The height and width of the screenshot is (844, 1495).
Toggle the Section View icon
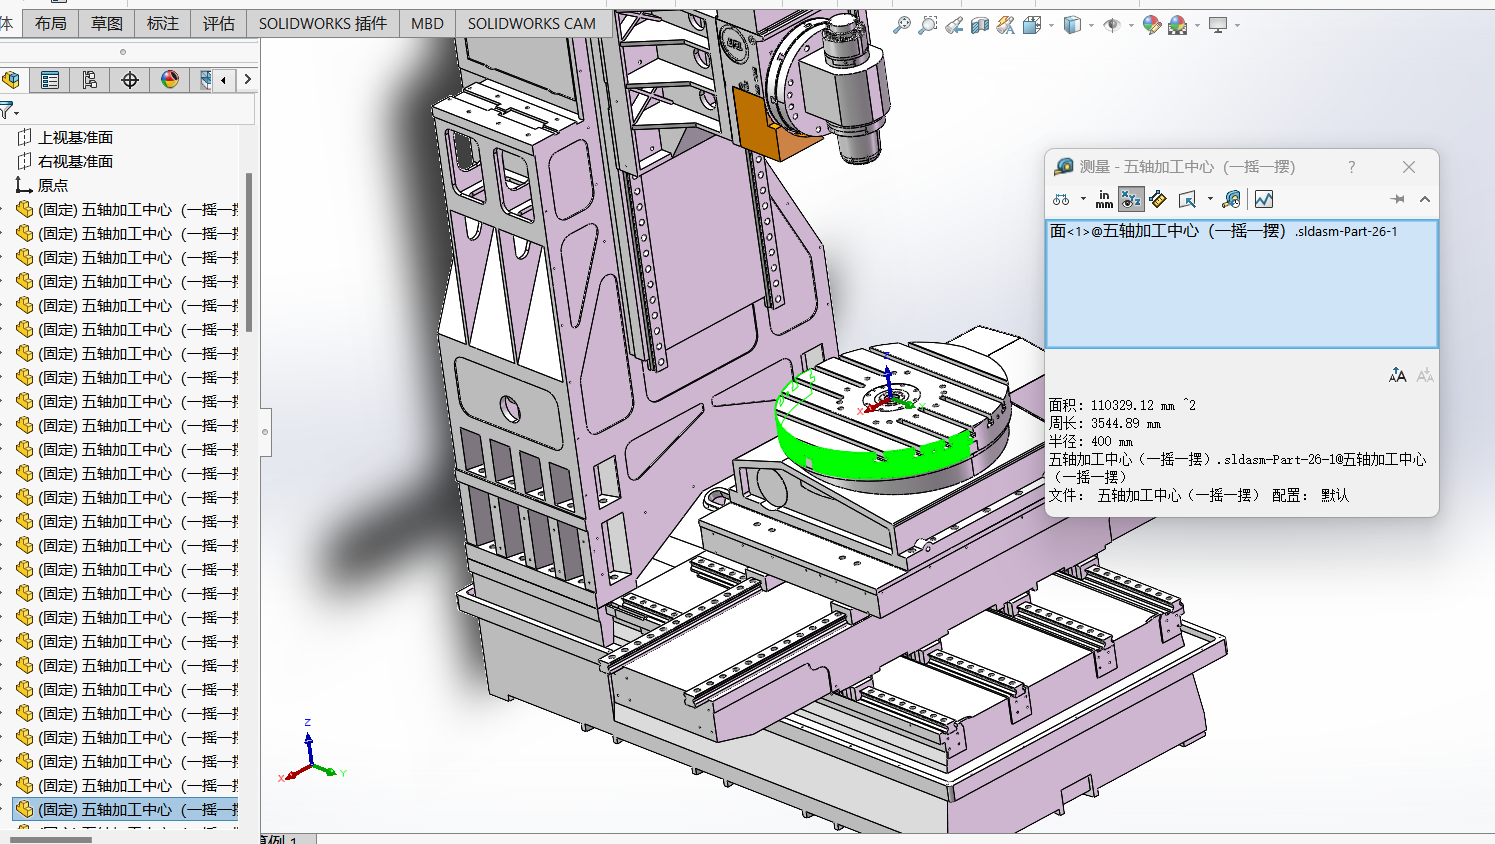[980, 25]
